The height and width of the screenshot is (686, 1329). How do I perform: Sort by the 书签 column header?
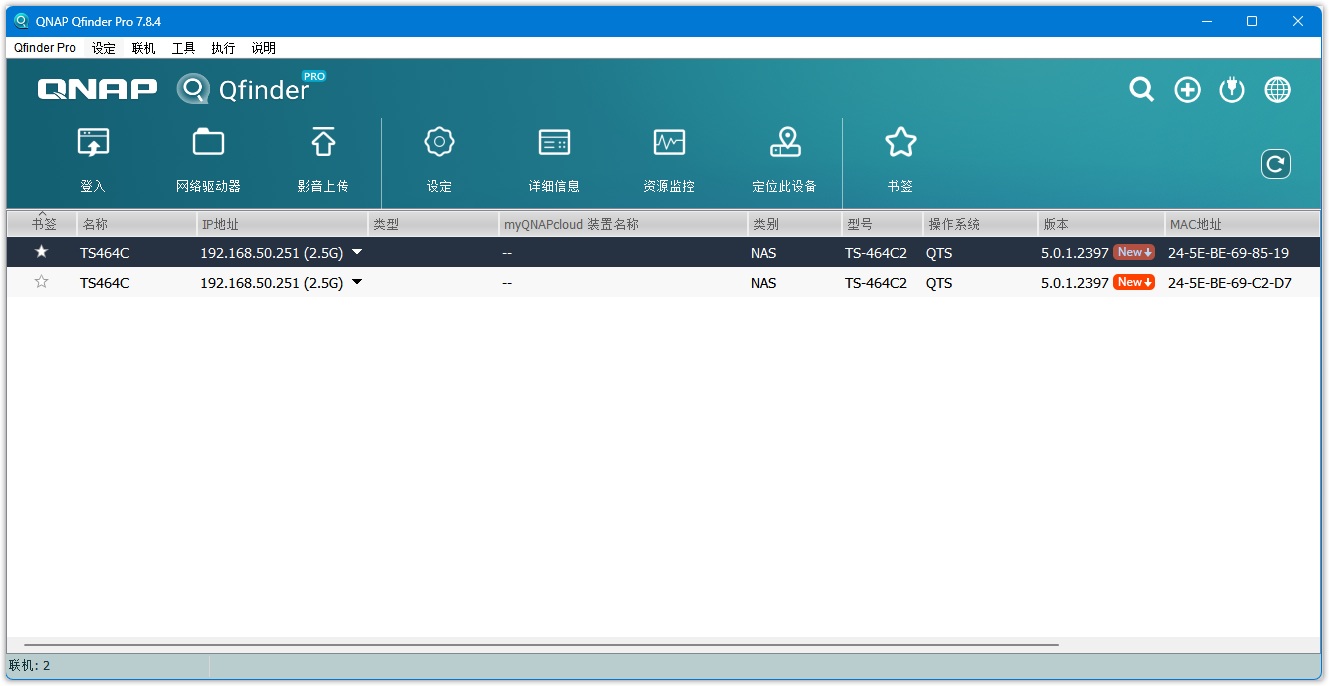pyautogui.click(x=42, y=224)
